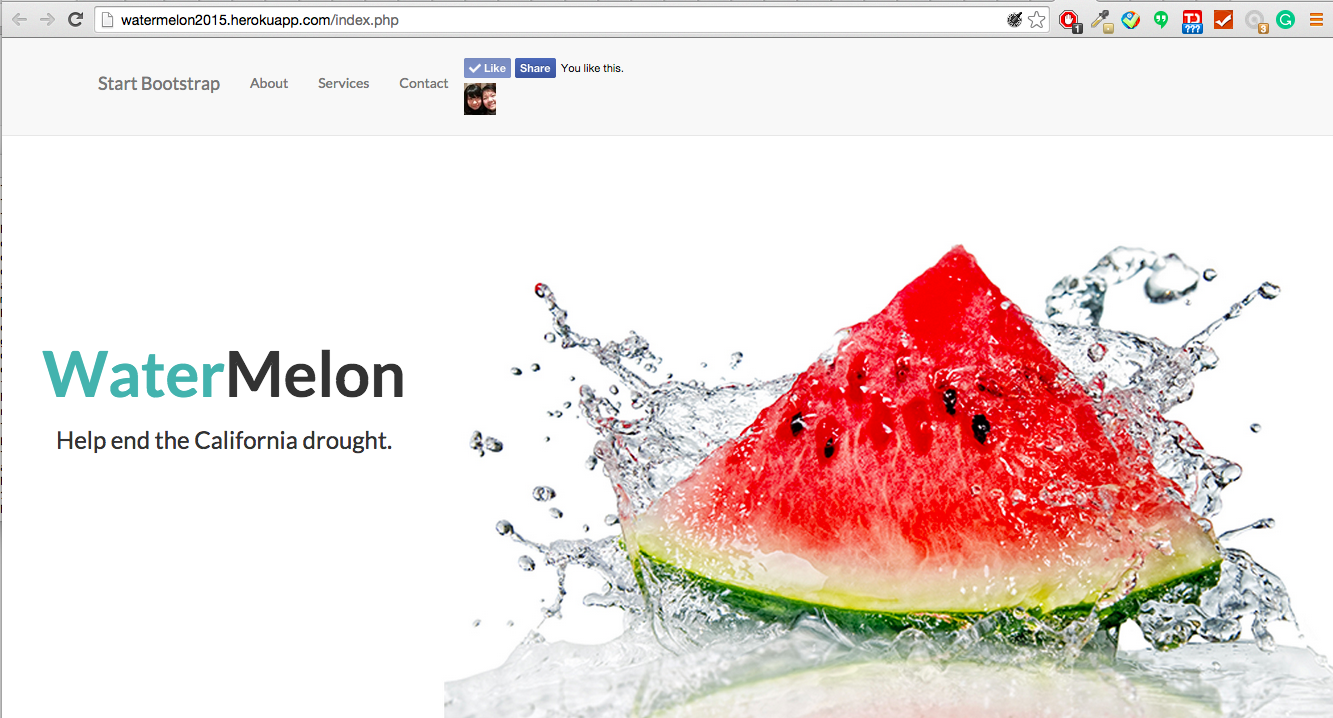Screen dimensions: 1333x718
Task: Open the Hangouts quote-bubble extension
Action: pos(1161,19)
